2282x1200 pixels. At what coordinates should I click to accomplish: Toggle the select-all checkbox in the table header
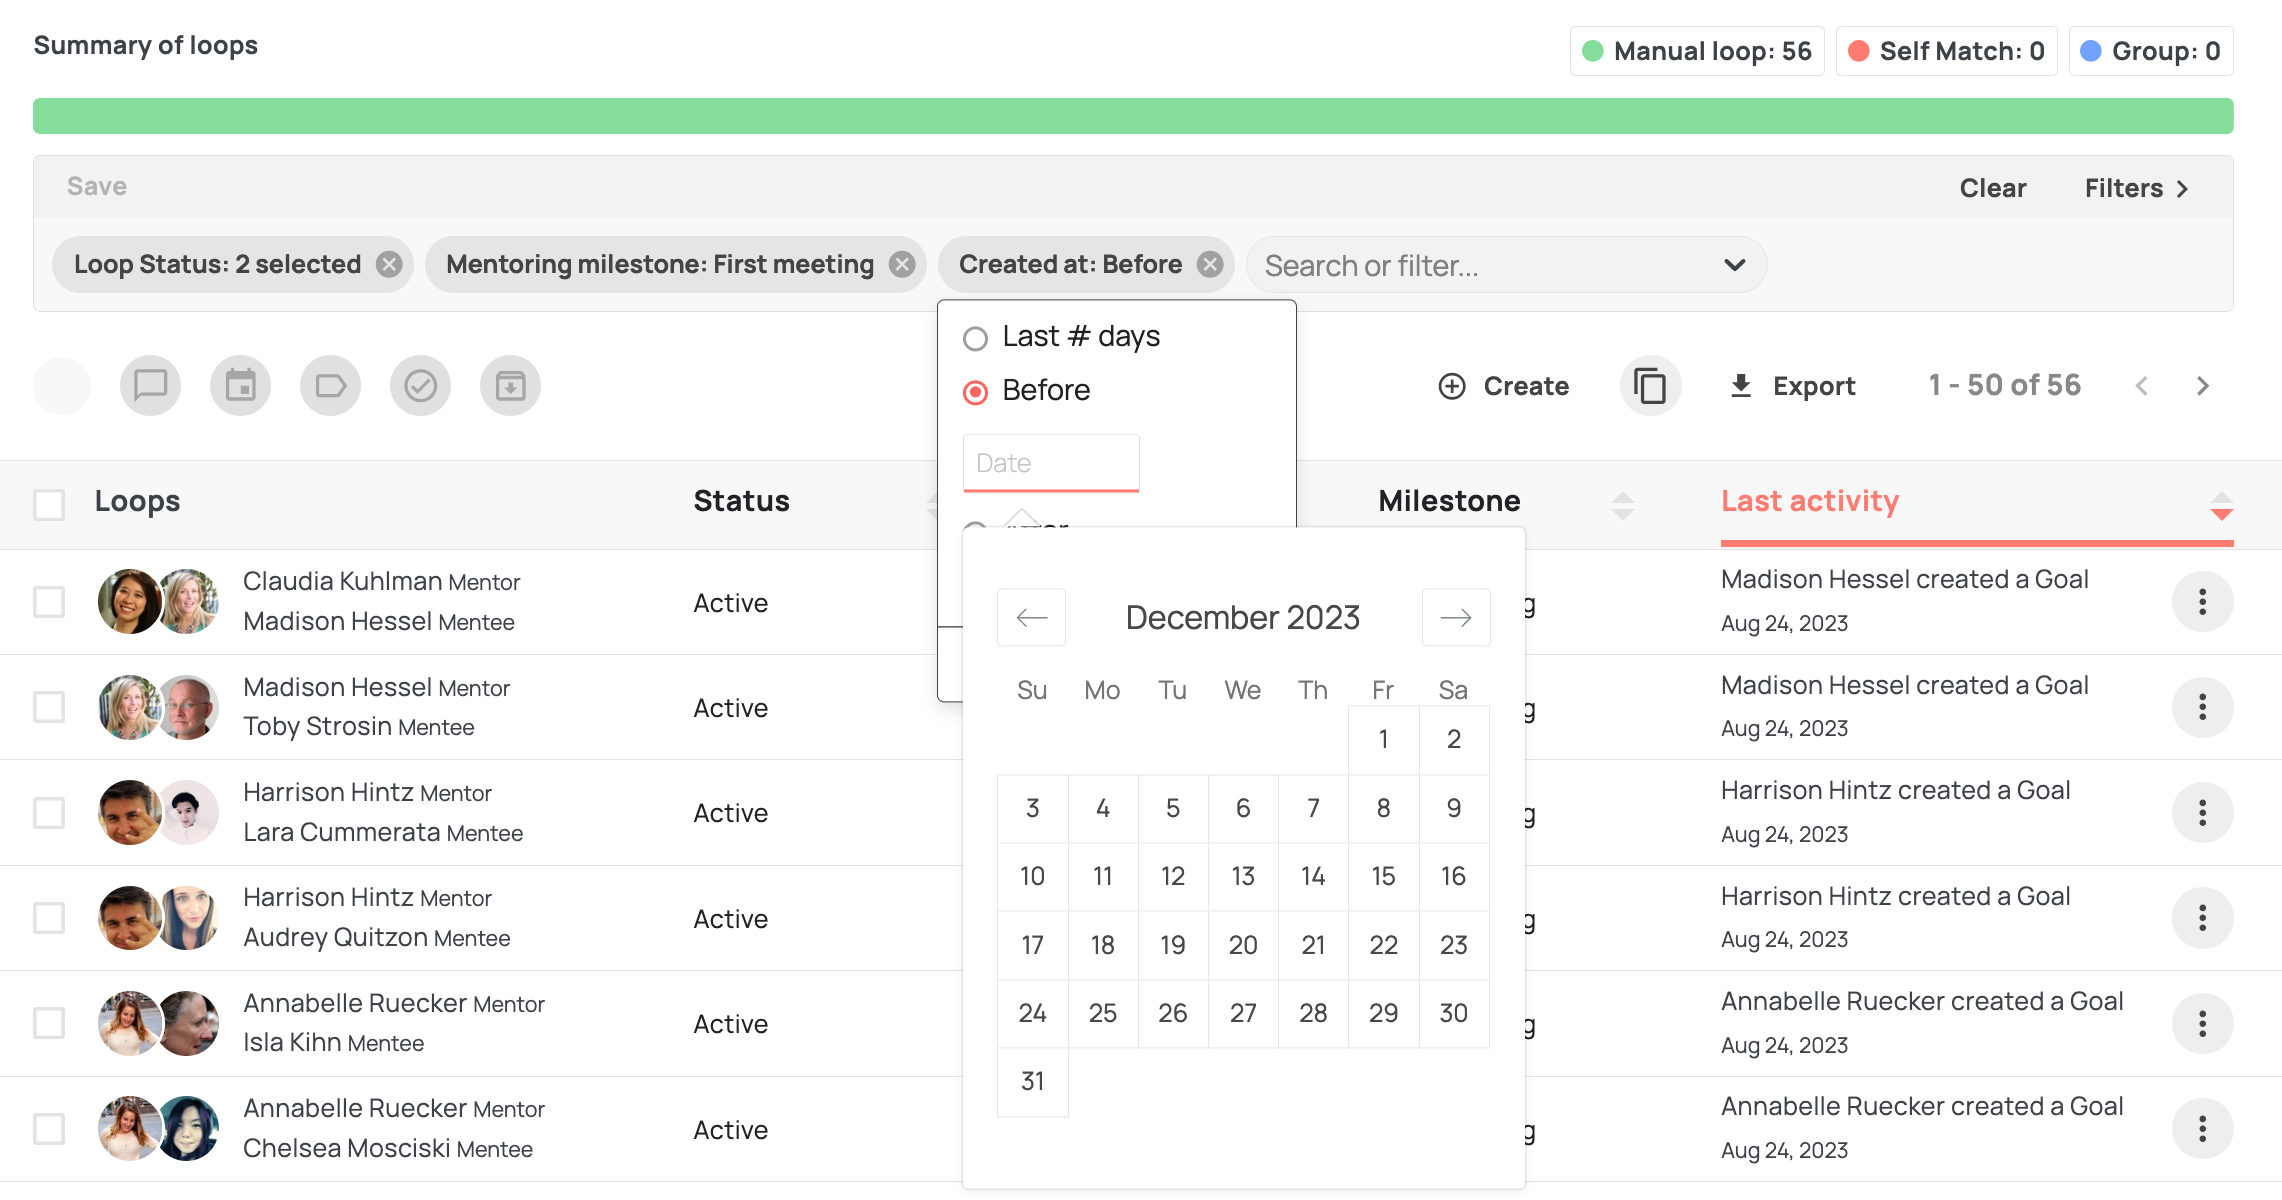48,505
